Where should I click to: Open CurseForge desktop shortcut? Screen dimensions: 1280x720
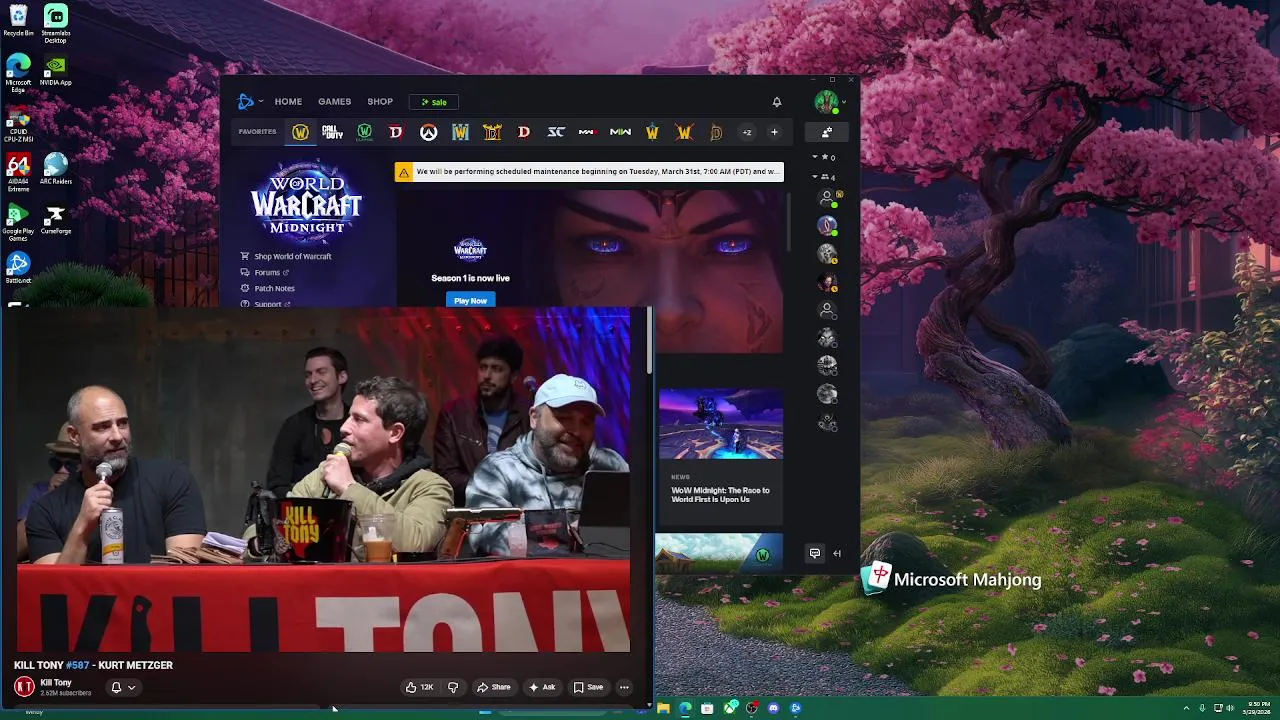(56, 220)
